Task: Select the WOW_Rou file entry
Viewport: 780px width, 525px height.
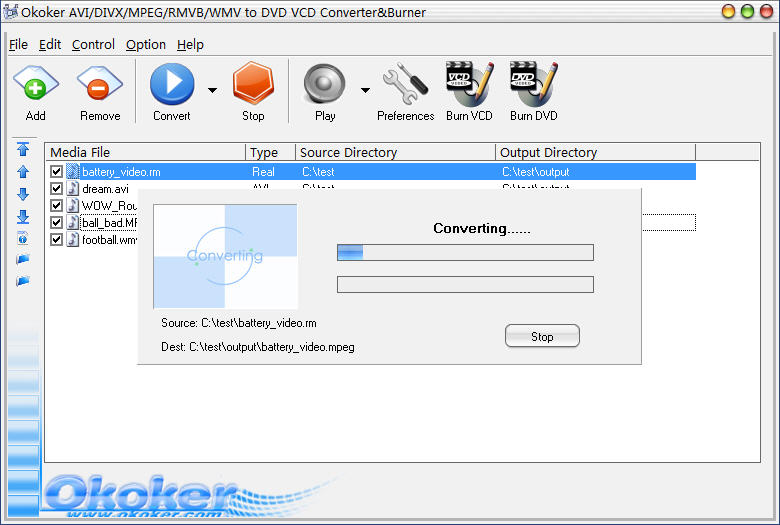Action: pyautogui.click(x=109, y=206)
